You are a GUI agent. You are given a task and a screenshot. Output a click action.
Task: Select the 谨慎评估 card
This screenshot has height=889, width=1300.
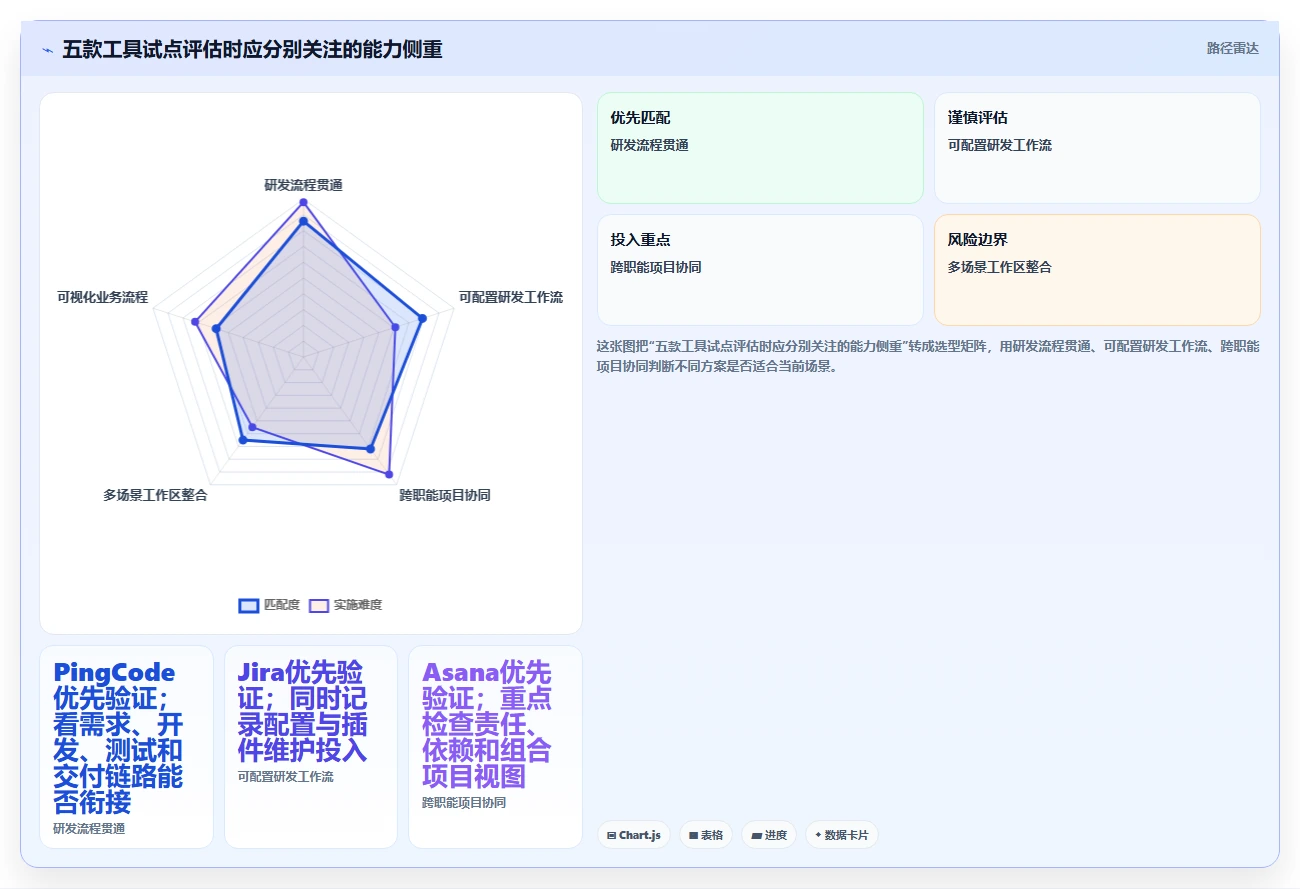(x=1097, y=148)
